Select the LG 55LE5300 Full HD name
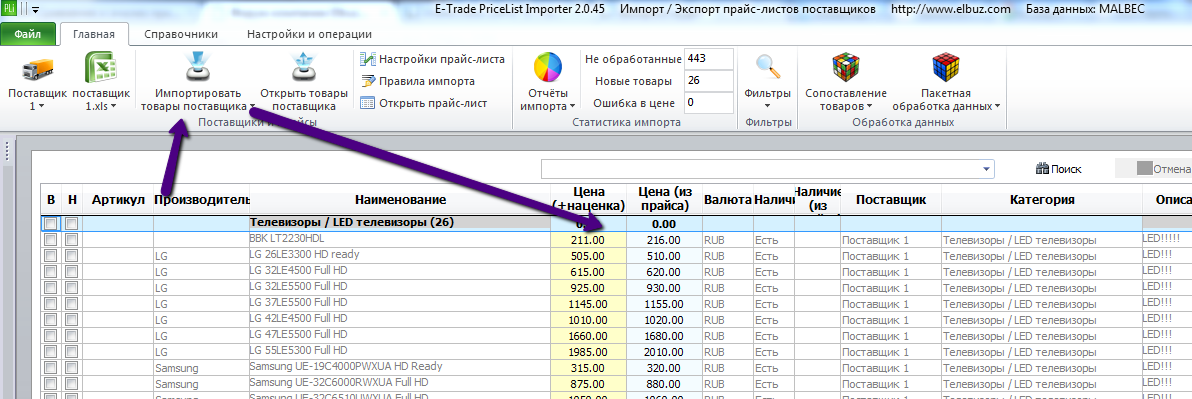The image size is (1192, 399). pyautogui.click(x=400, y=351)
